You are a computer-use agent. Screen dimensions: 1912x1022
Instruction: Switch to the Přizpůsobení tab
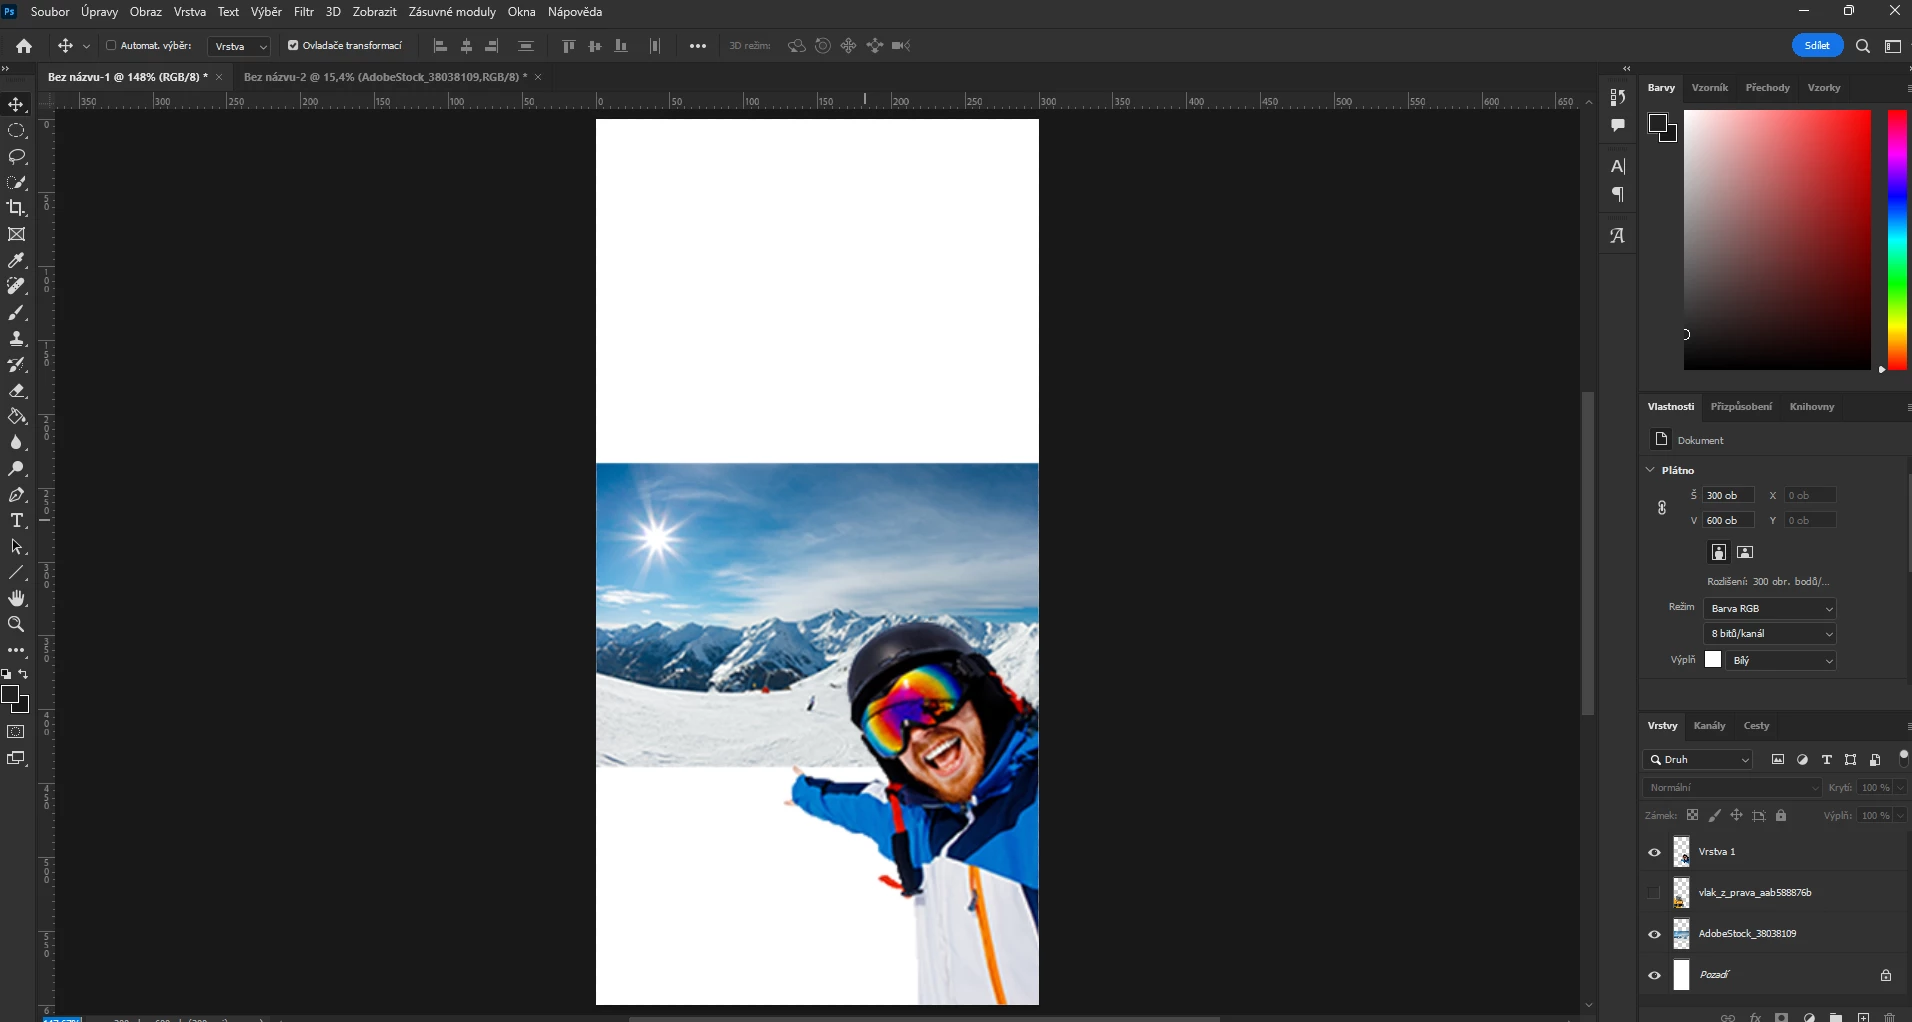(x=1741, y=407)
